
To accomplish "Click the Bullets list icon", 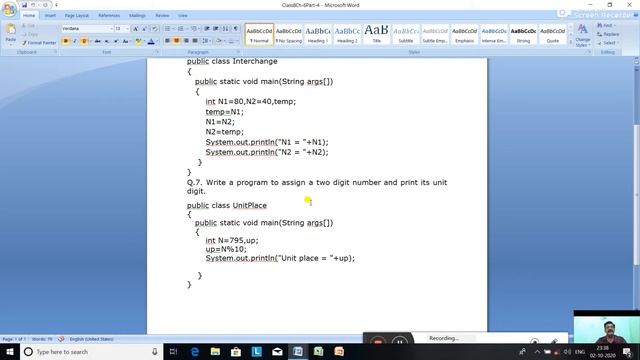I will tap(167, 29).
